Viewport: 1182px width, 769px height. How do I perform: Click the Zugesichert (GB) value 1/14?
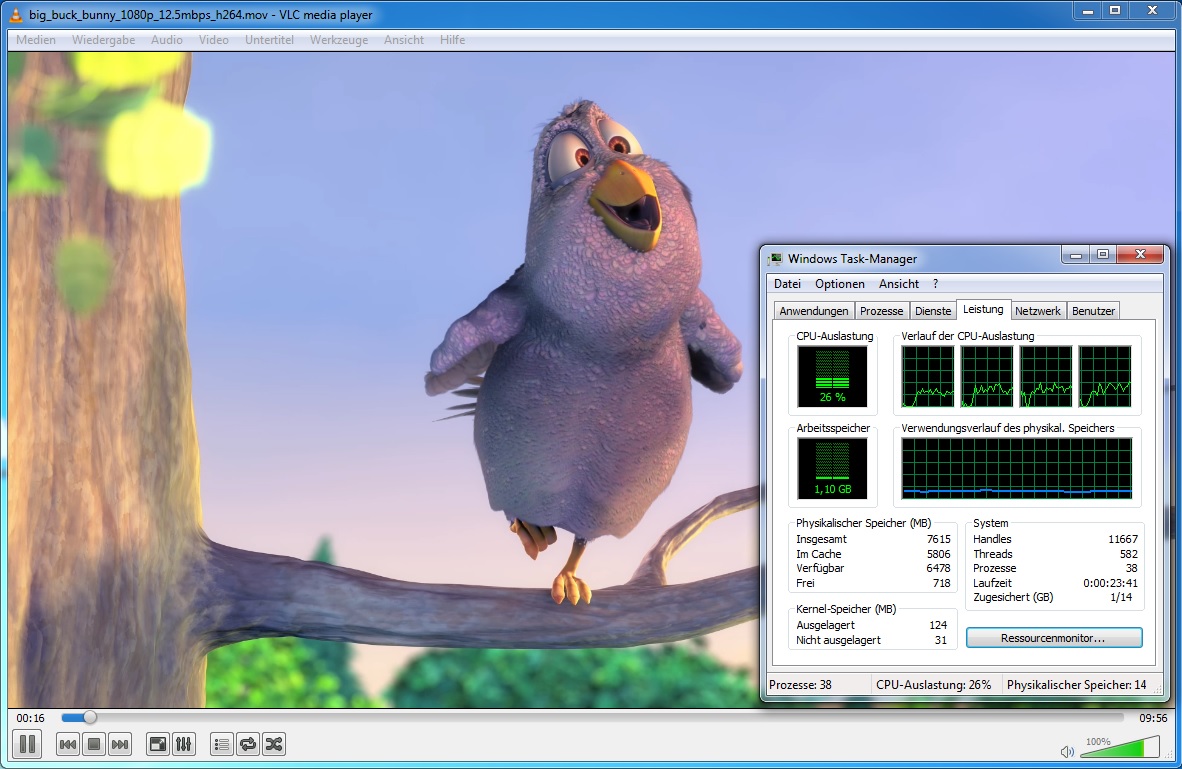(x=1121, y=597)
